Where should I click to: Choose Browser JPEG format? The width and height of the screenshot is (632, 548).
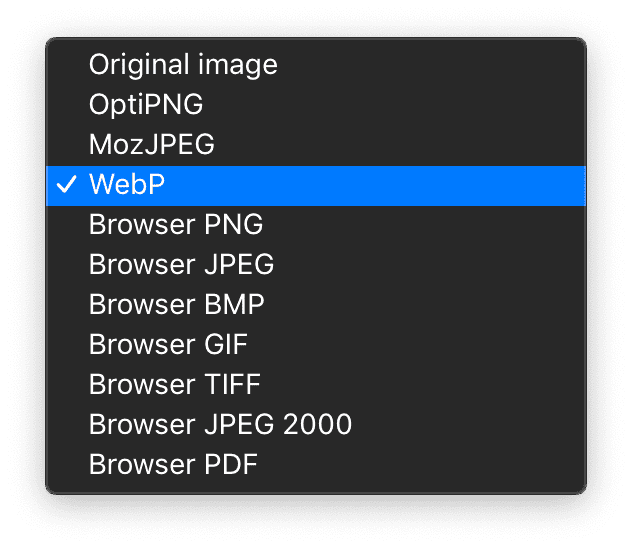click(x=181, y=265)
